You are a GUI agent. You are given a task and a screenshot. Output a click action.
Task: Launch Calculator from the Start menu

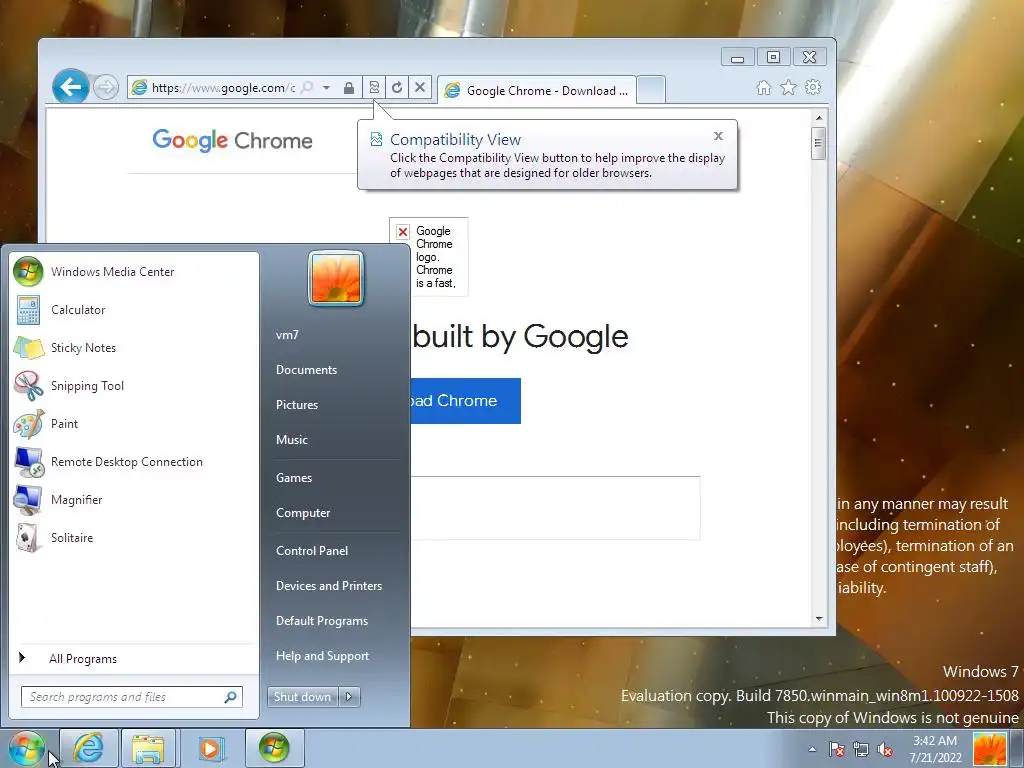pyautogui.click(x=134, y=310)
